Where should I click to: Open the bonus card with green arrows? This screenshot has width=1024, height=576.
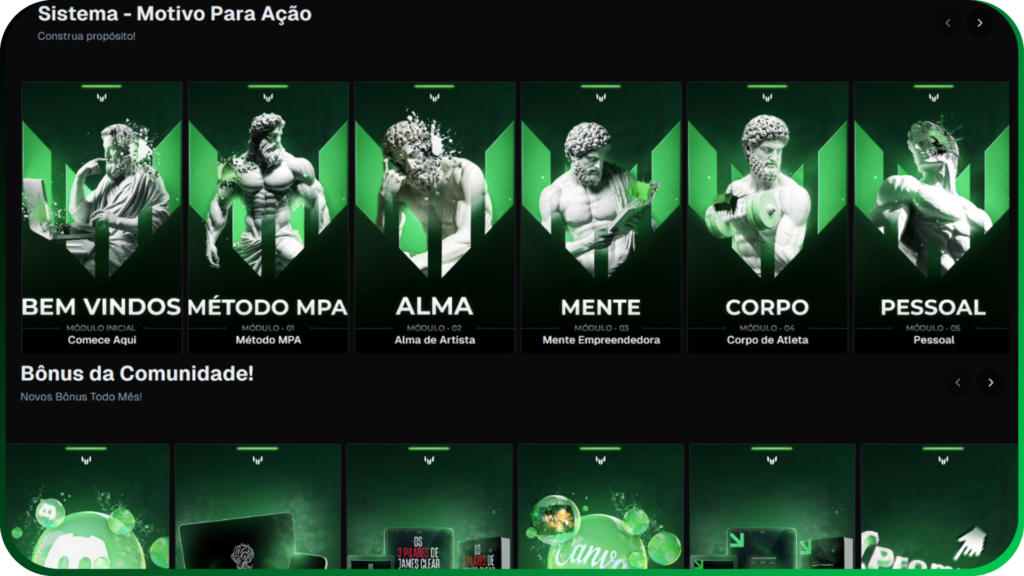pos(772,507)
